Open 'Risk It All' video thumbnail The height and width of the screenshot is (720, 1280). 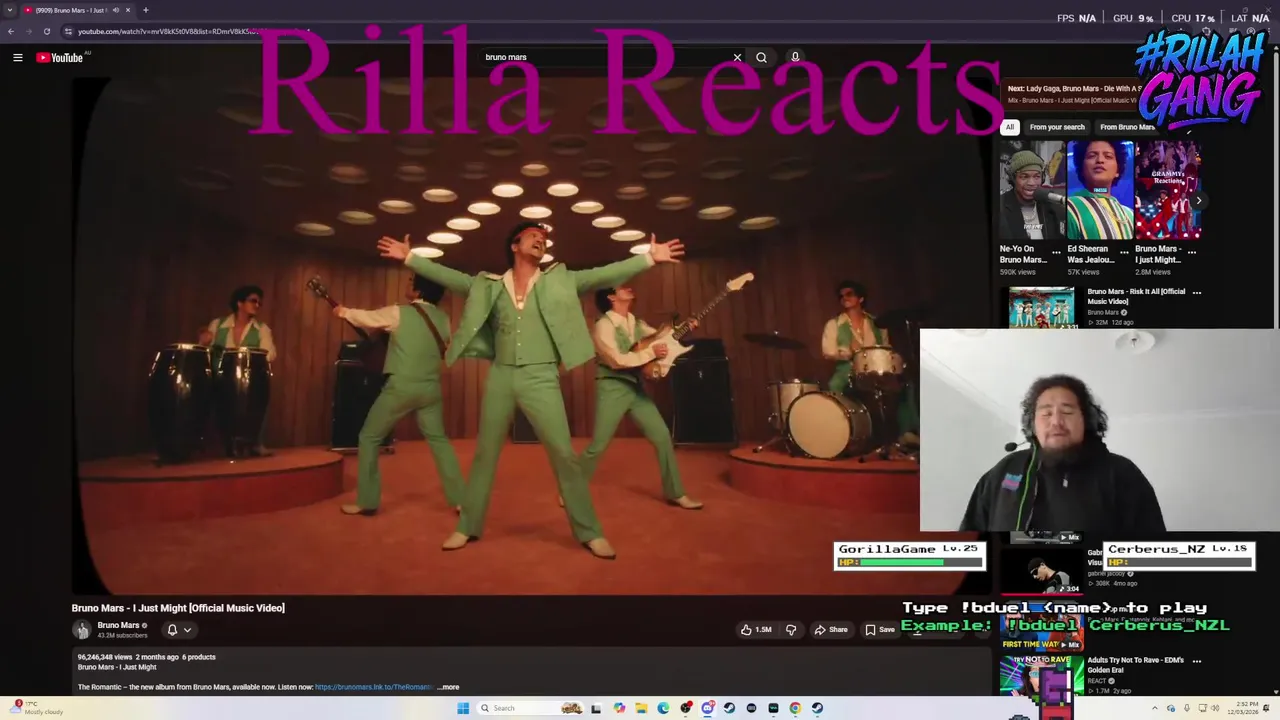click(x=1041, y=308)
